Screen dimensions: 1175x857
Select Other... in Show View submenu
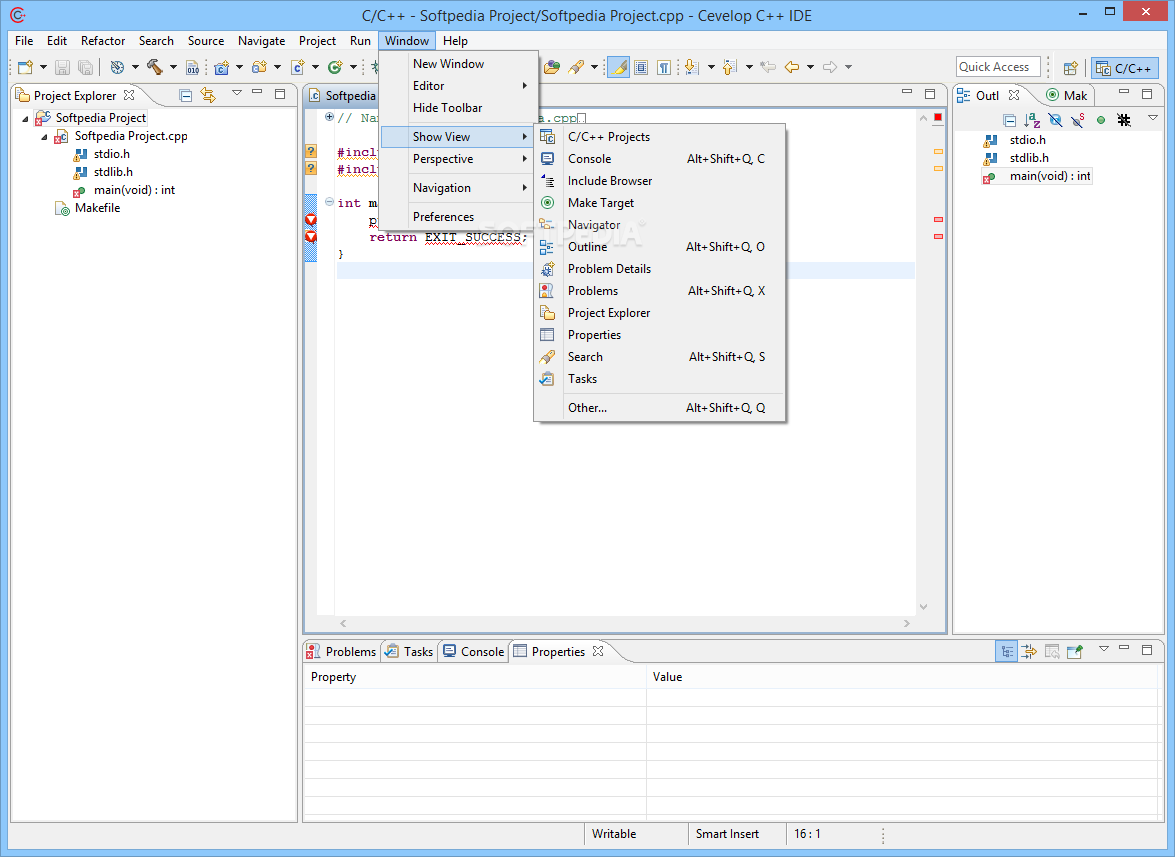(660, 408)
